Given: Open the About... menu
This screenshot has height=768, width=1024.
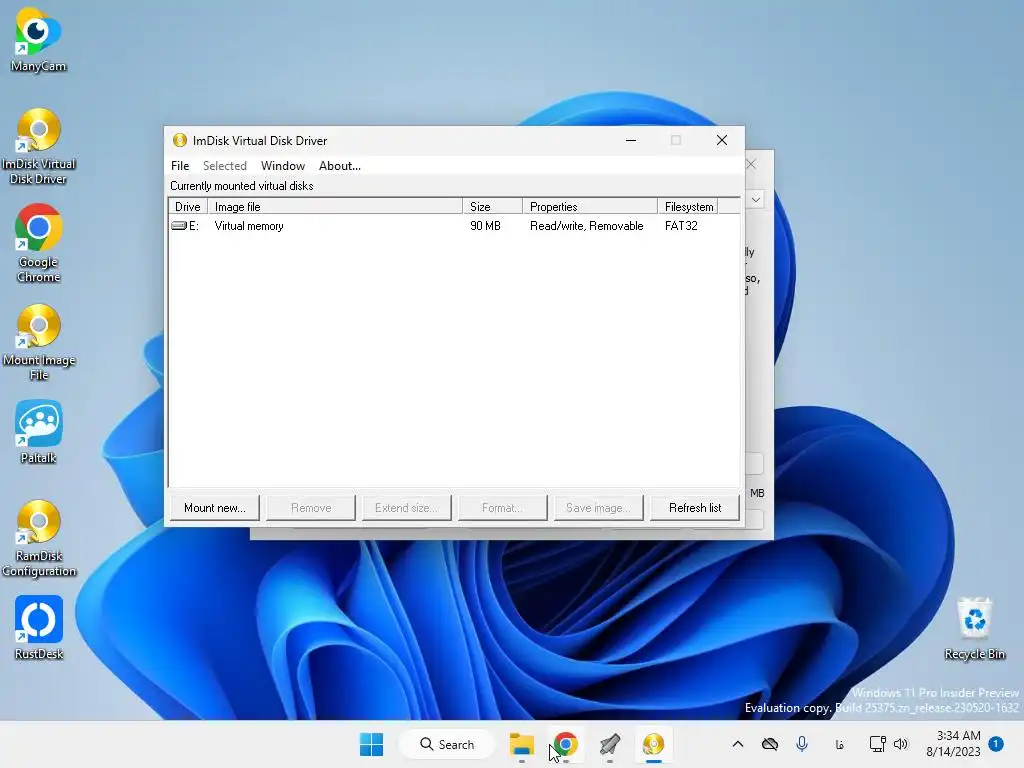Looking at the screenshot, I should coord(340,166).
